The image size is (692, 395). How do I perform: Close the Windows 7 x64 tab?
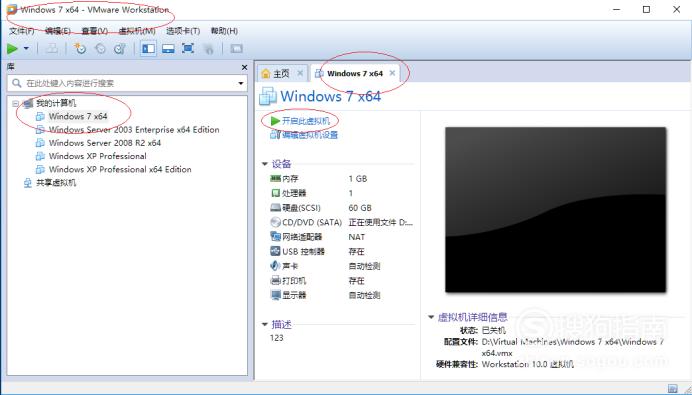click(x=392, y=73)
